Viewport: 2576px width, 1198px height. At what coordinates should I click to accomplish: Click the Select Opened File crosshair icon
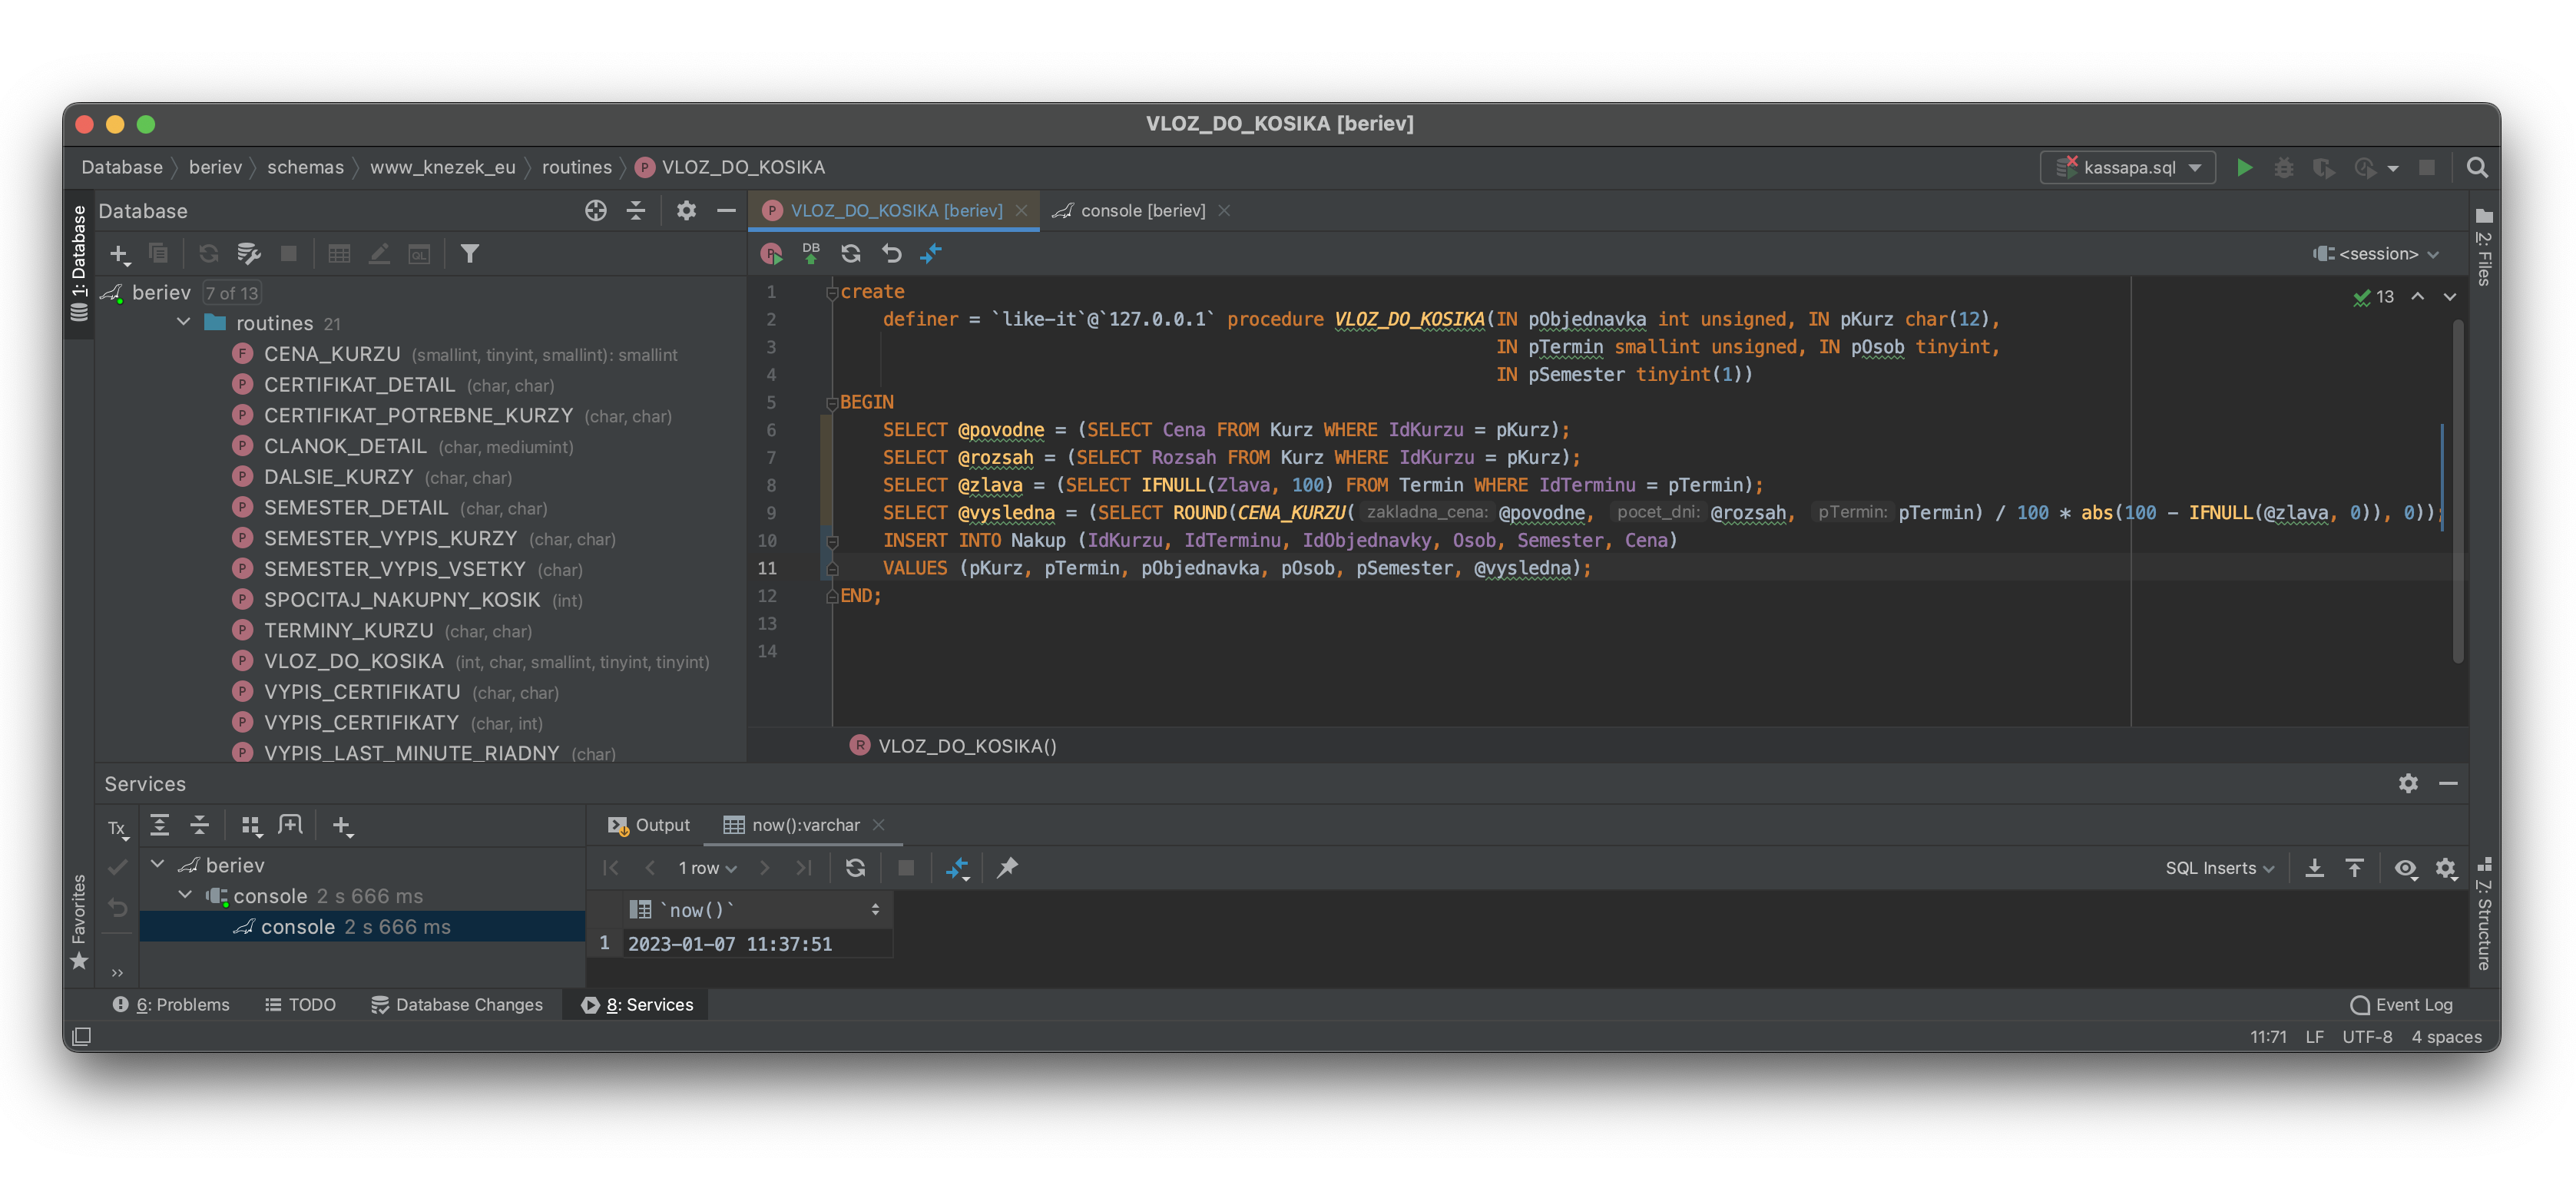[x=595, y=211]
